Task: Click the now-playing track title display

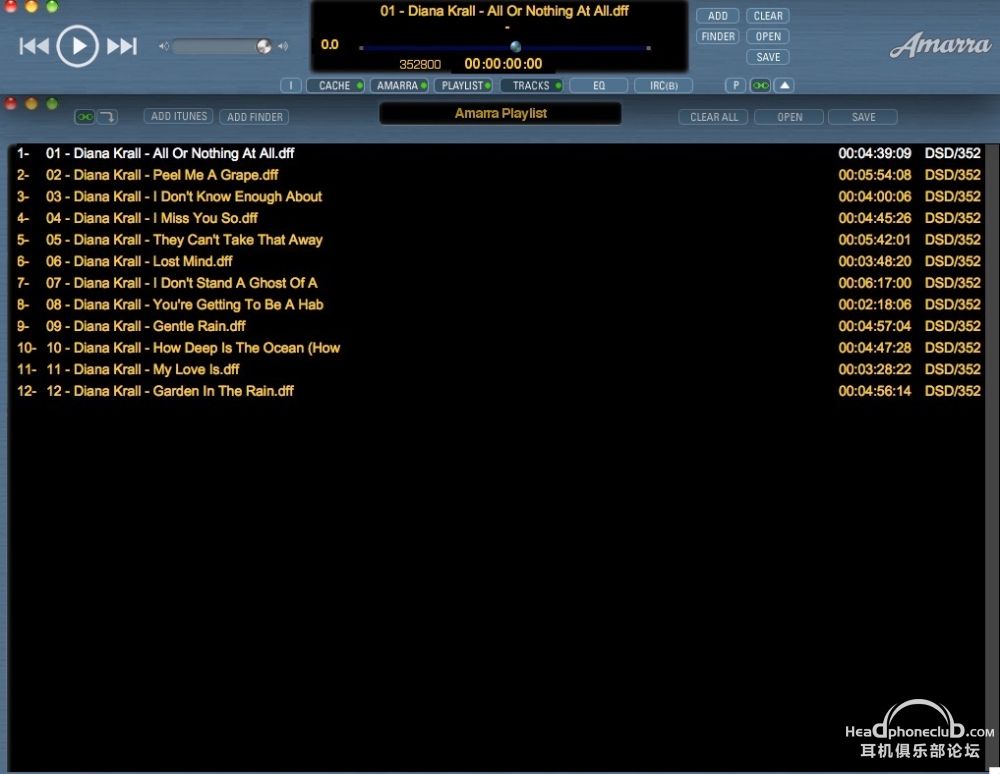Action: (504, 11)
